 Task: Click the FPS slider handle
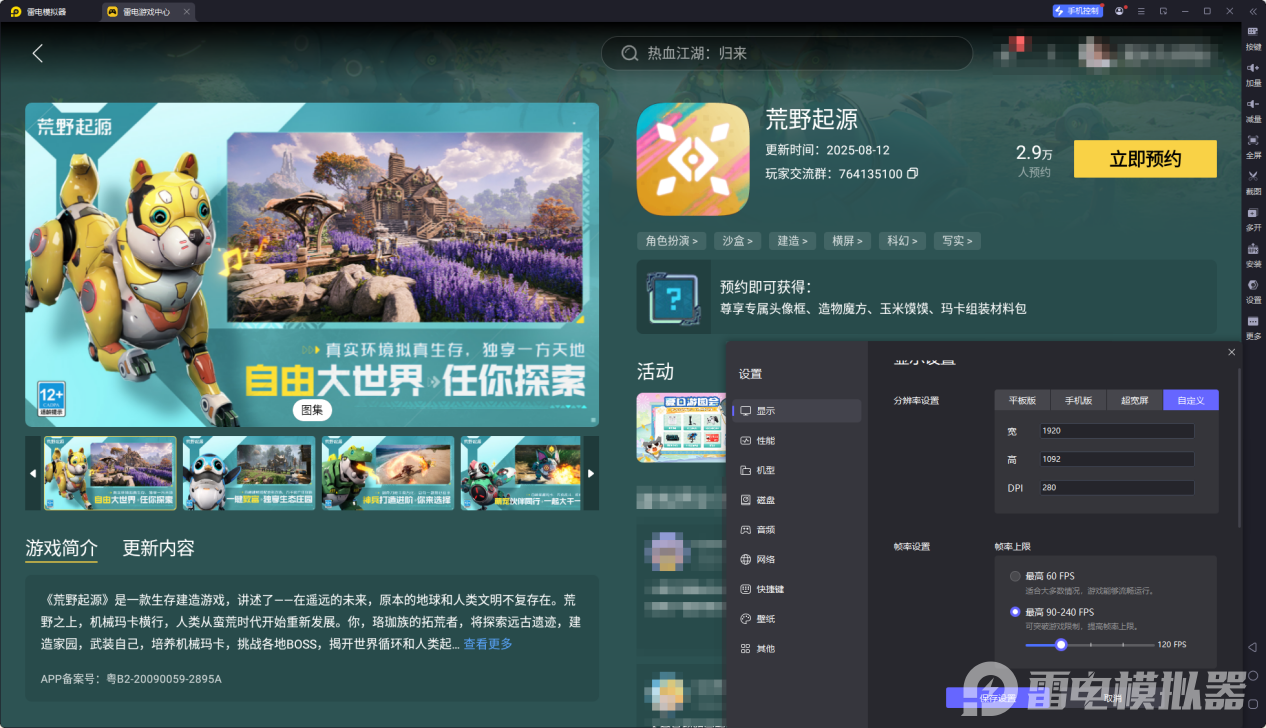point(1061,645)
